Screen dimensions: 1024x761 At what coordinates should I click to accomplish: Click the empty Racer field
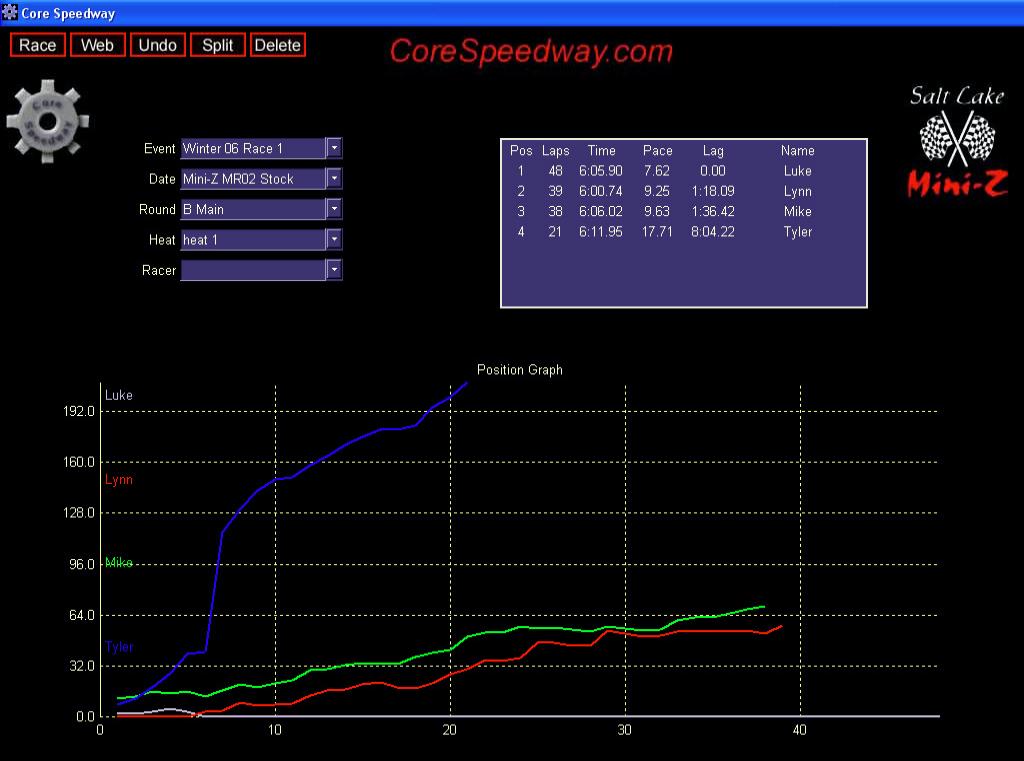click(253, 270)
